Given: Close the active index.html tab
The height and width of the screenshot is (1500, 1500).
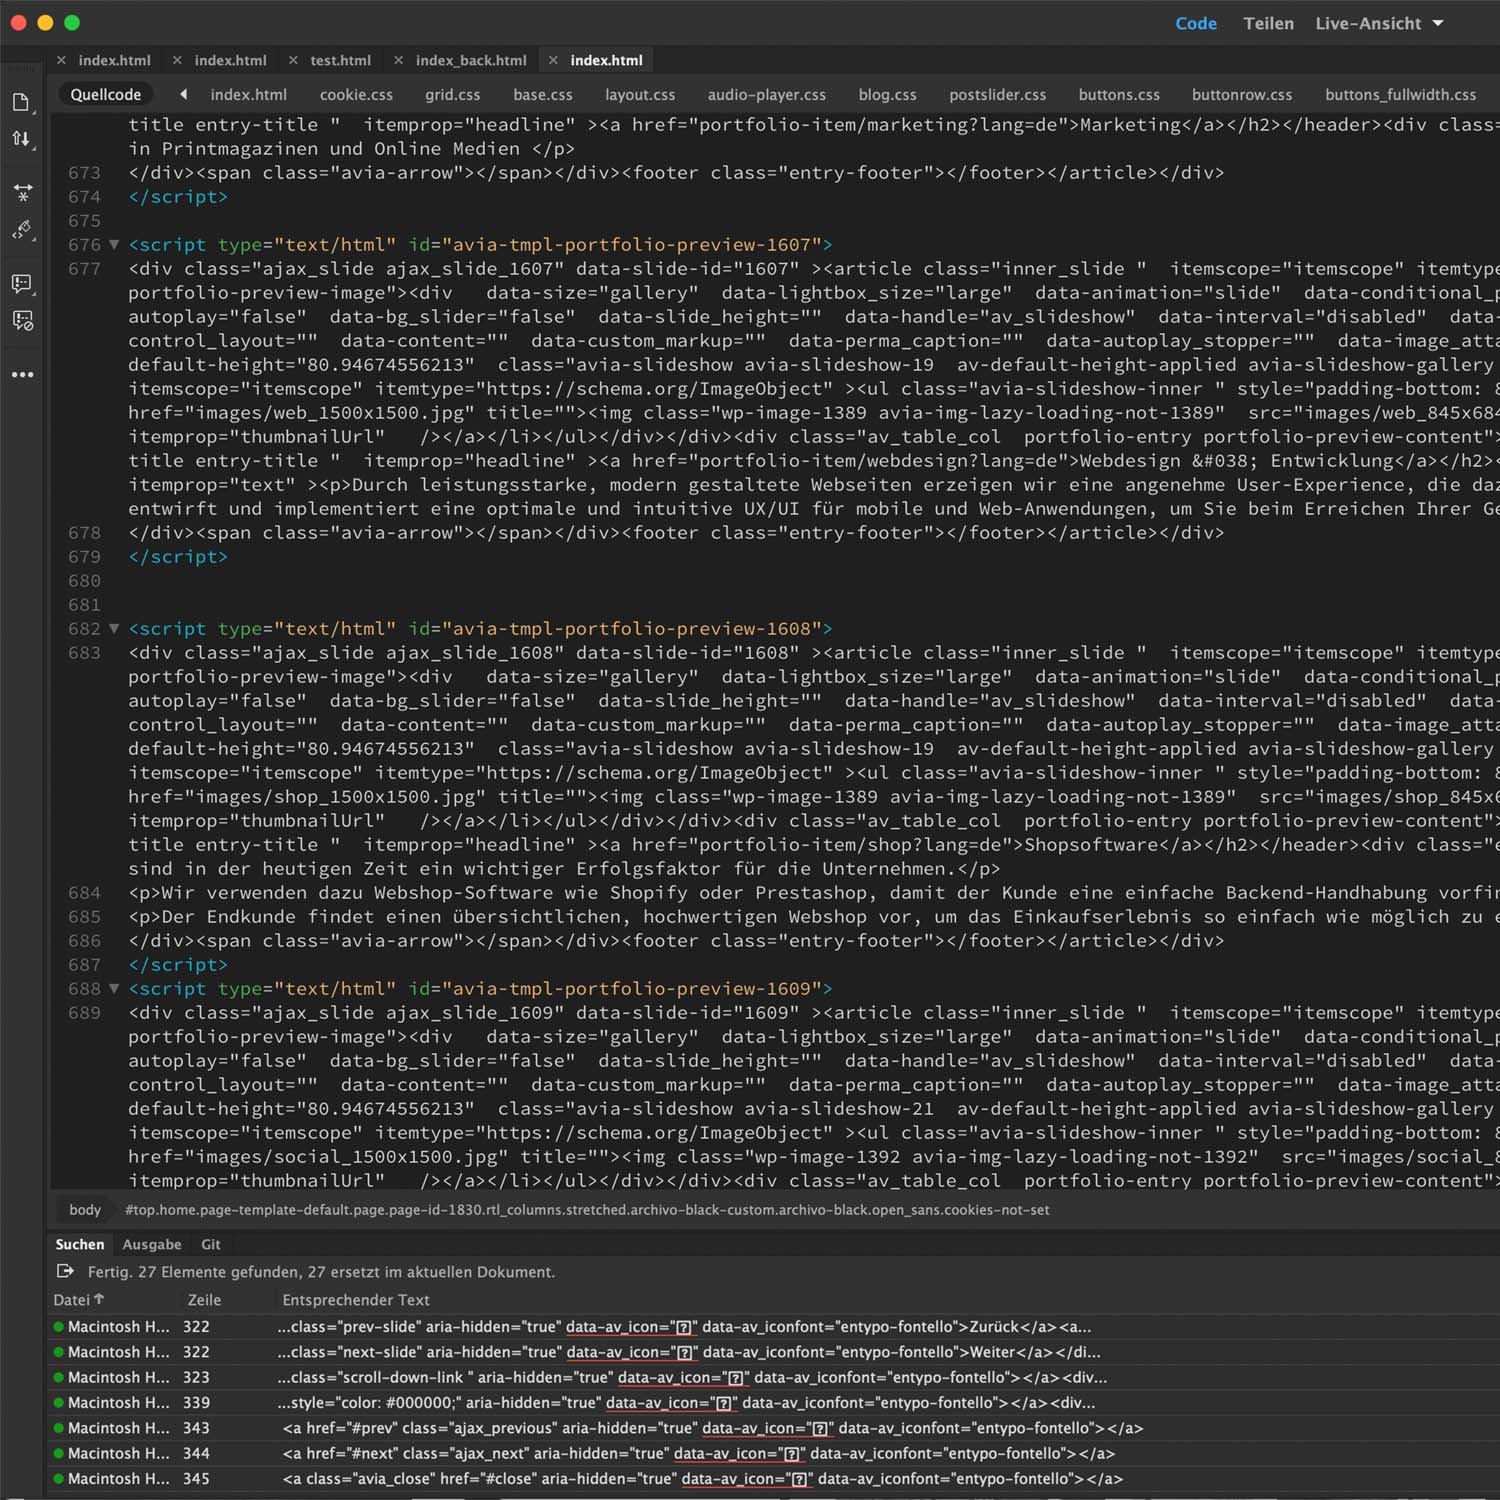Looking at the screenshot, I should [553, 60].
